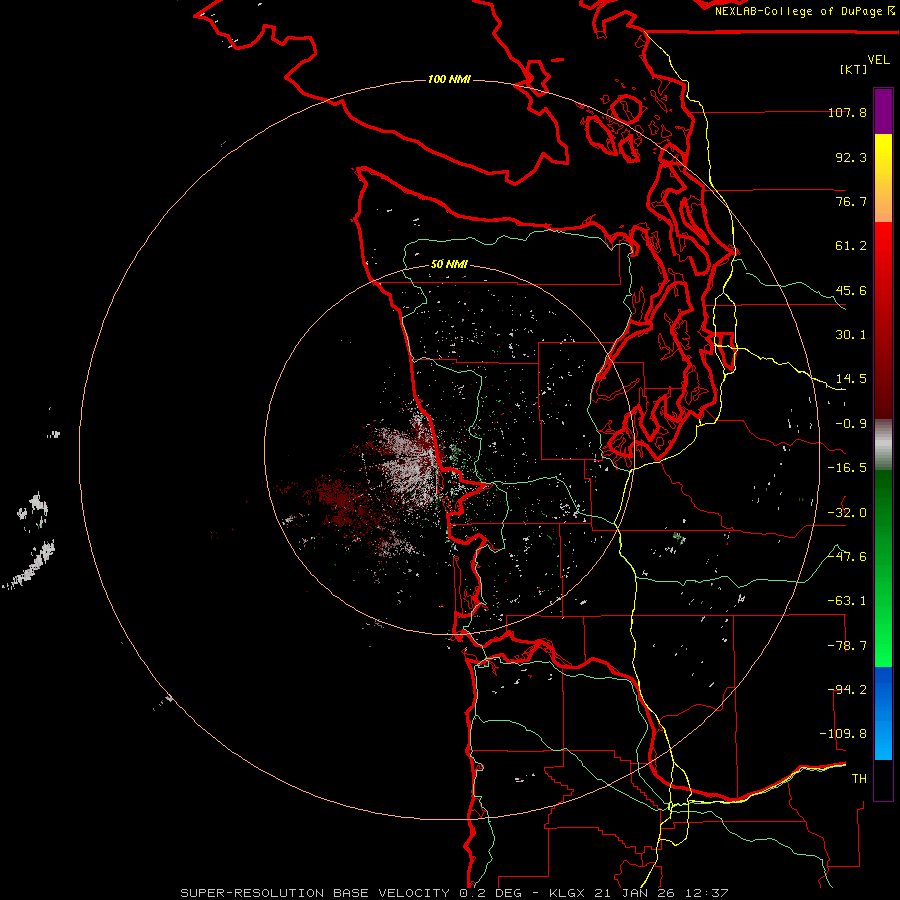Viewport: 900px width, 900px height.
Task: Select the 76.7 scale value
Action: pos(851,201)
